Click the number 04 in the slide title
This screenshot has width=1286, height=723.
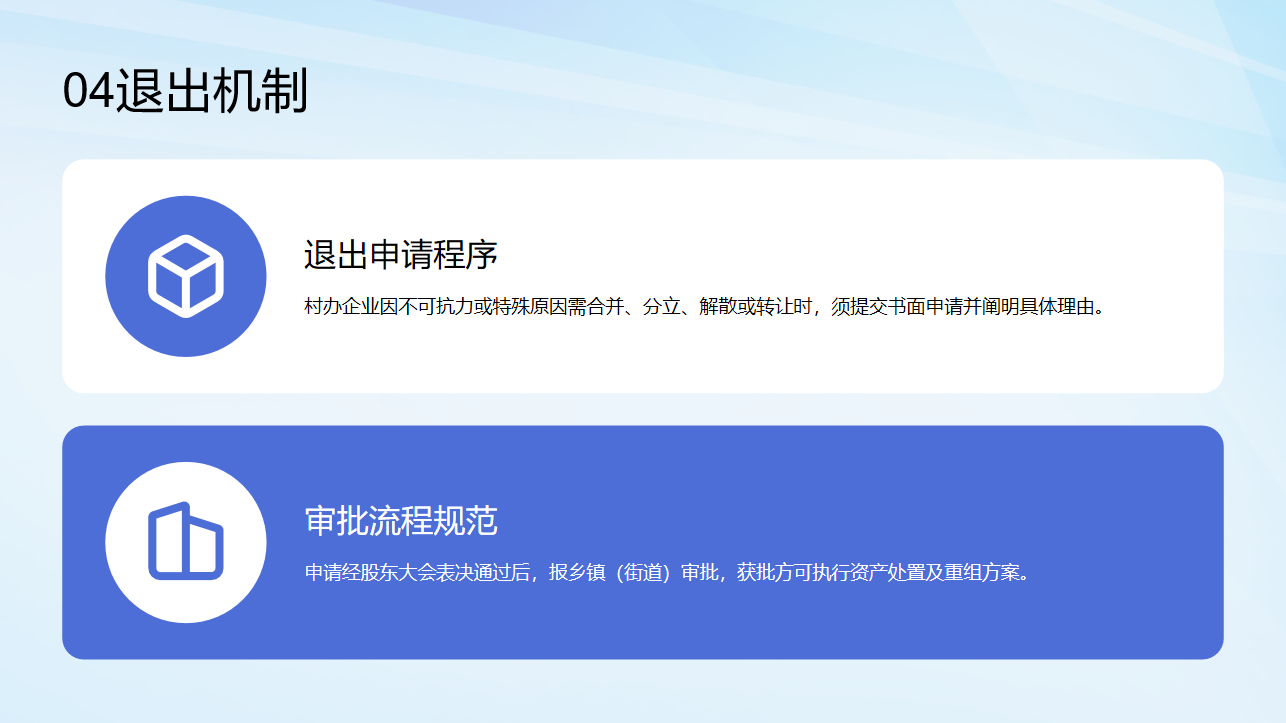(x=88, y=92)
